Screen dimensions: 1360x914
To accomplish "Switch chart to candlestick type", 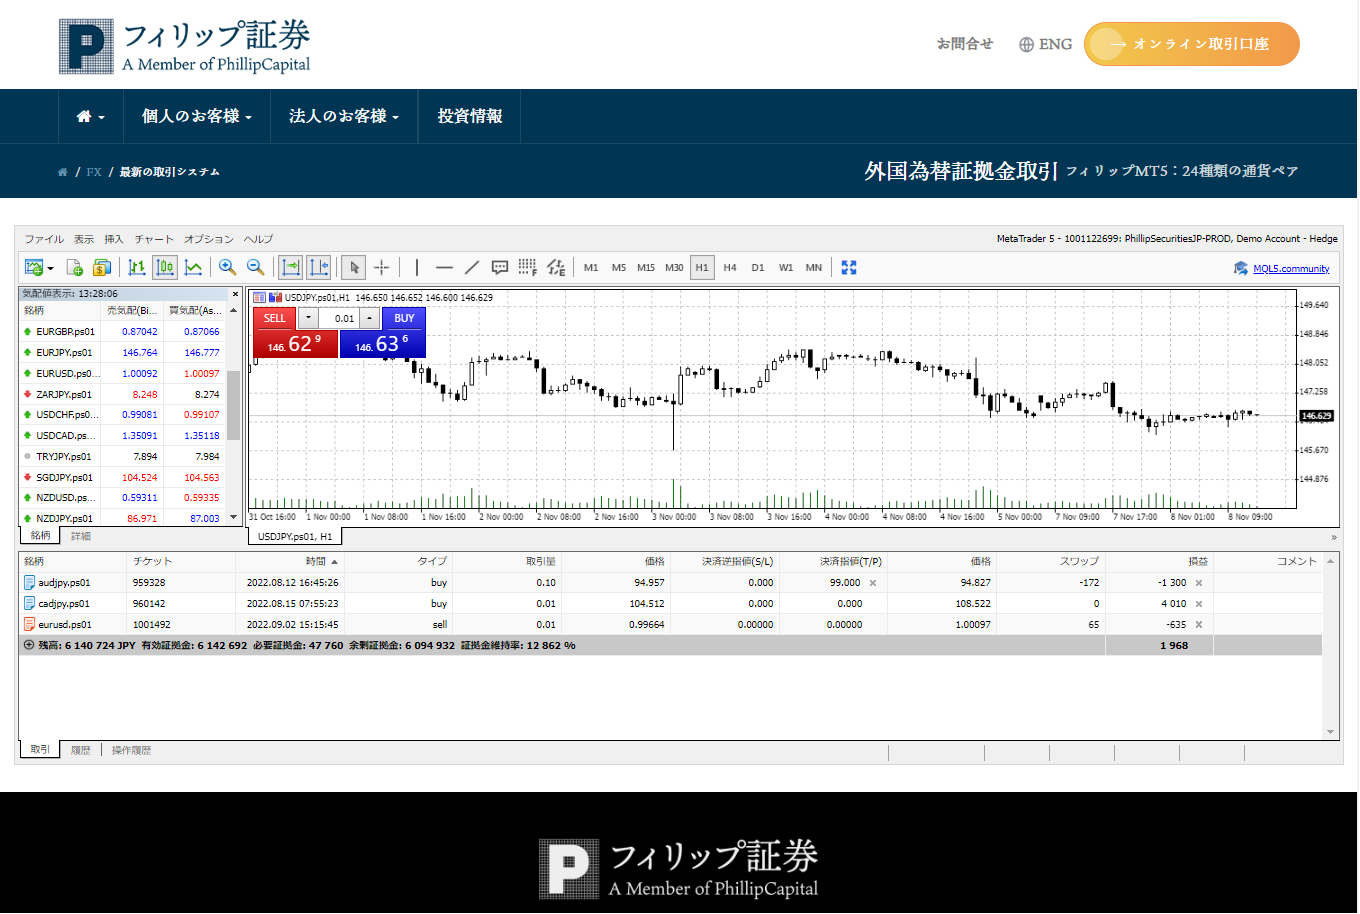I will (165, 267).
